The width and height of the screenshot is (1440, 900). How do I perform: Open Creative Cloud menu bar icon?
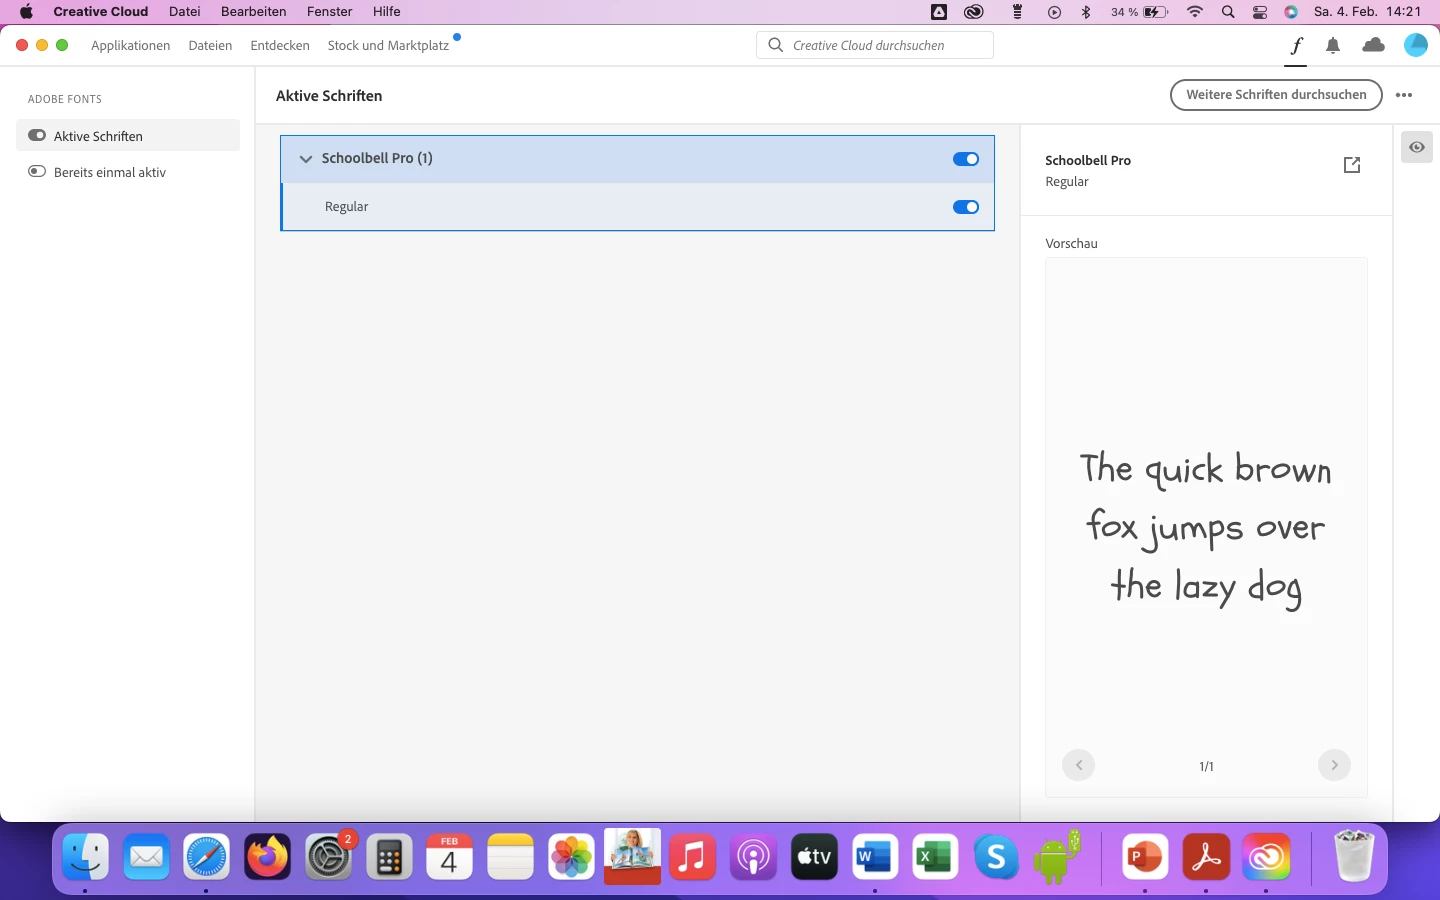tap(974, 12)
